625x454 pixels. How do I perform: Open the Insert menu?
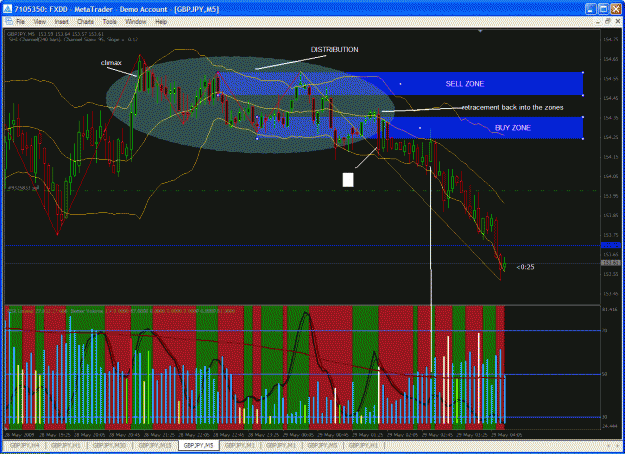(x=61, y=22)
